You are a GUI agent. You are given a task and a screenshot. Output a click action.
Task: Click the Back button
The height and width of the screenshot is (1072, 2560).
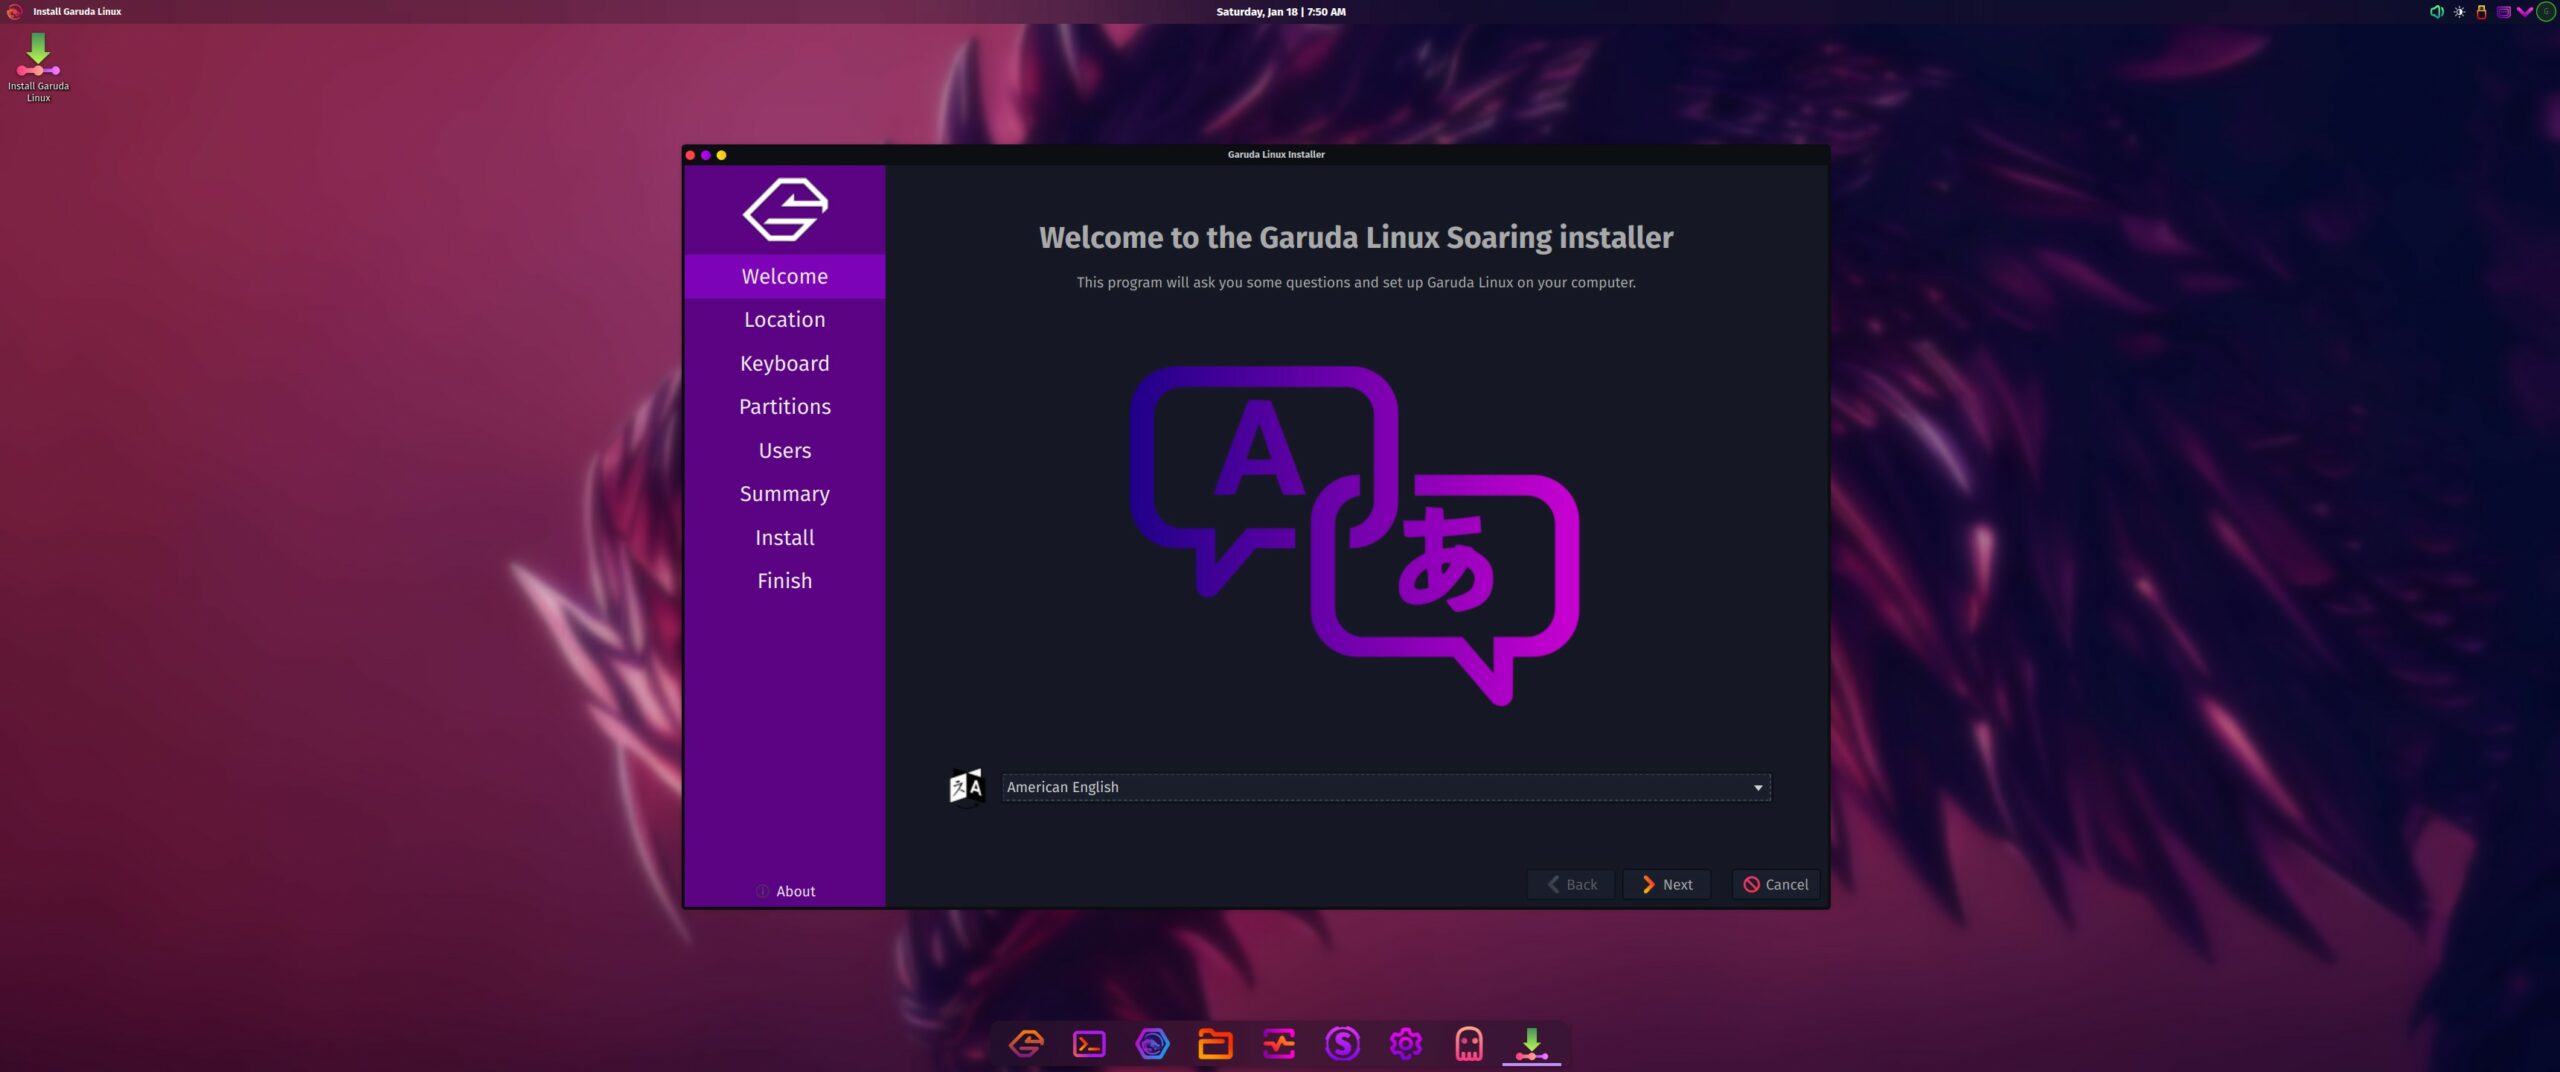coord(1571,884)
